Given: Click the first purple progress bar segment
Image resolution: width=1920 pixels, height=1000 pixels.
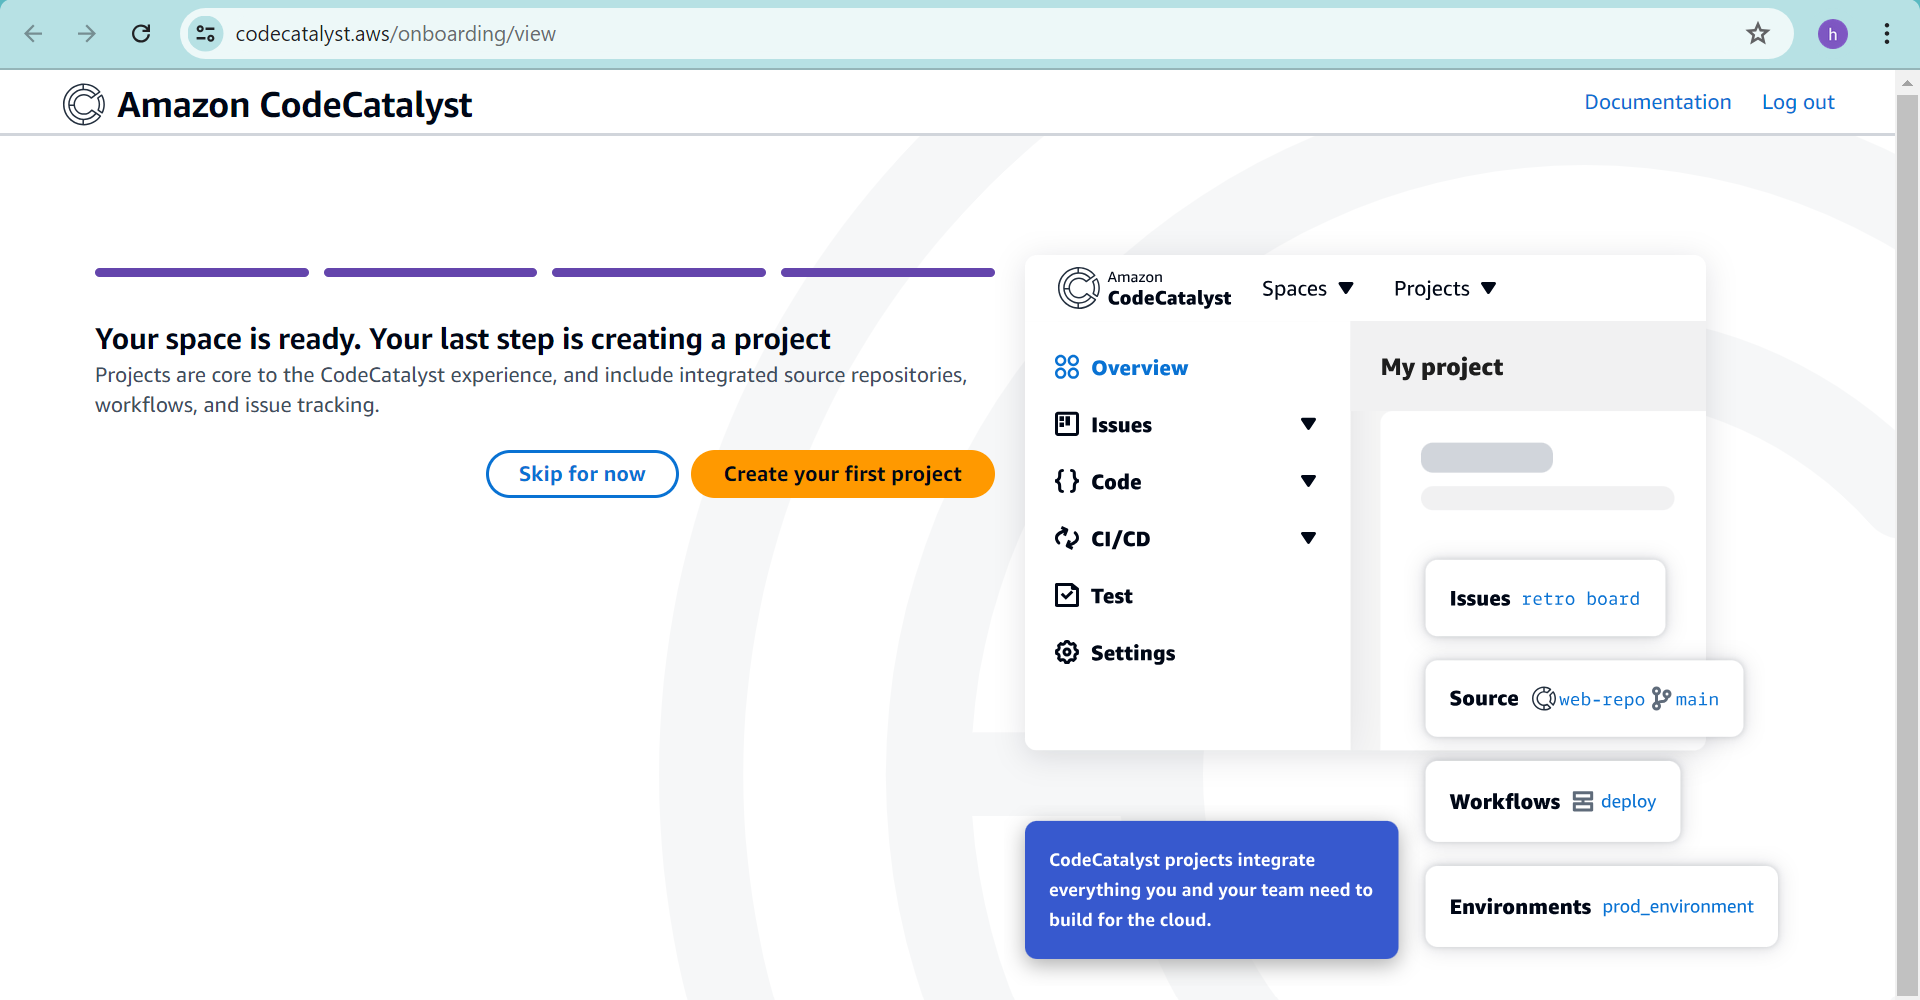Looking at the screenshot, I should point(201,272).
